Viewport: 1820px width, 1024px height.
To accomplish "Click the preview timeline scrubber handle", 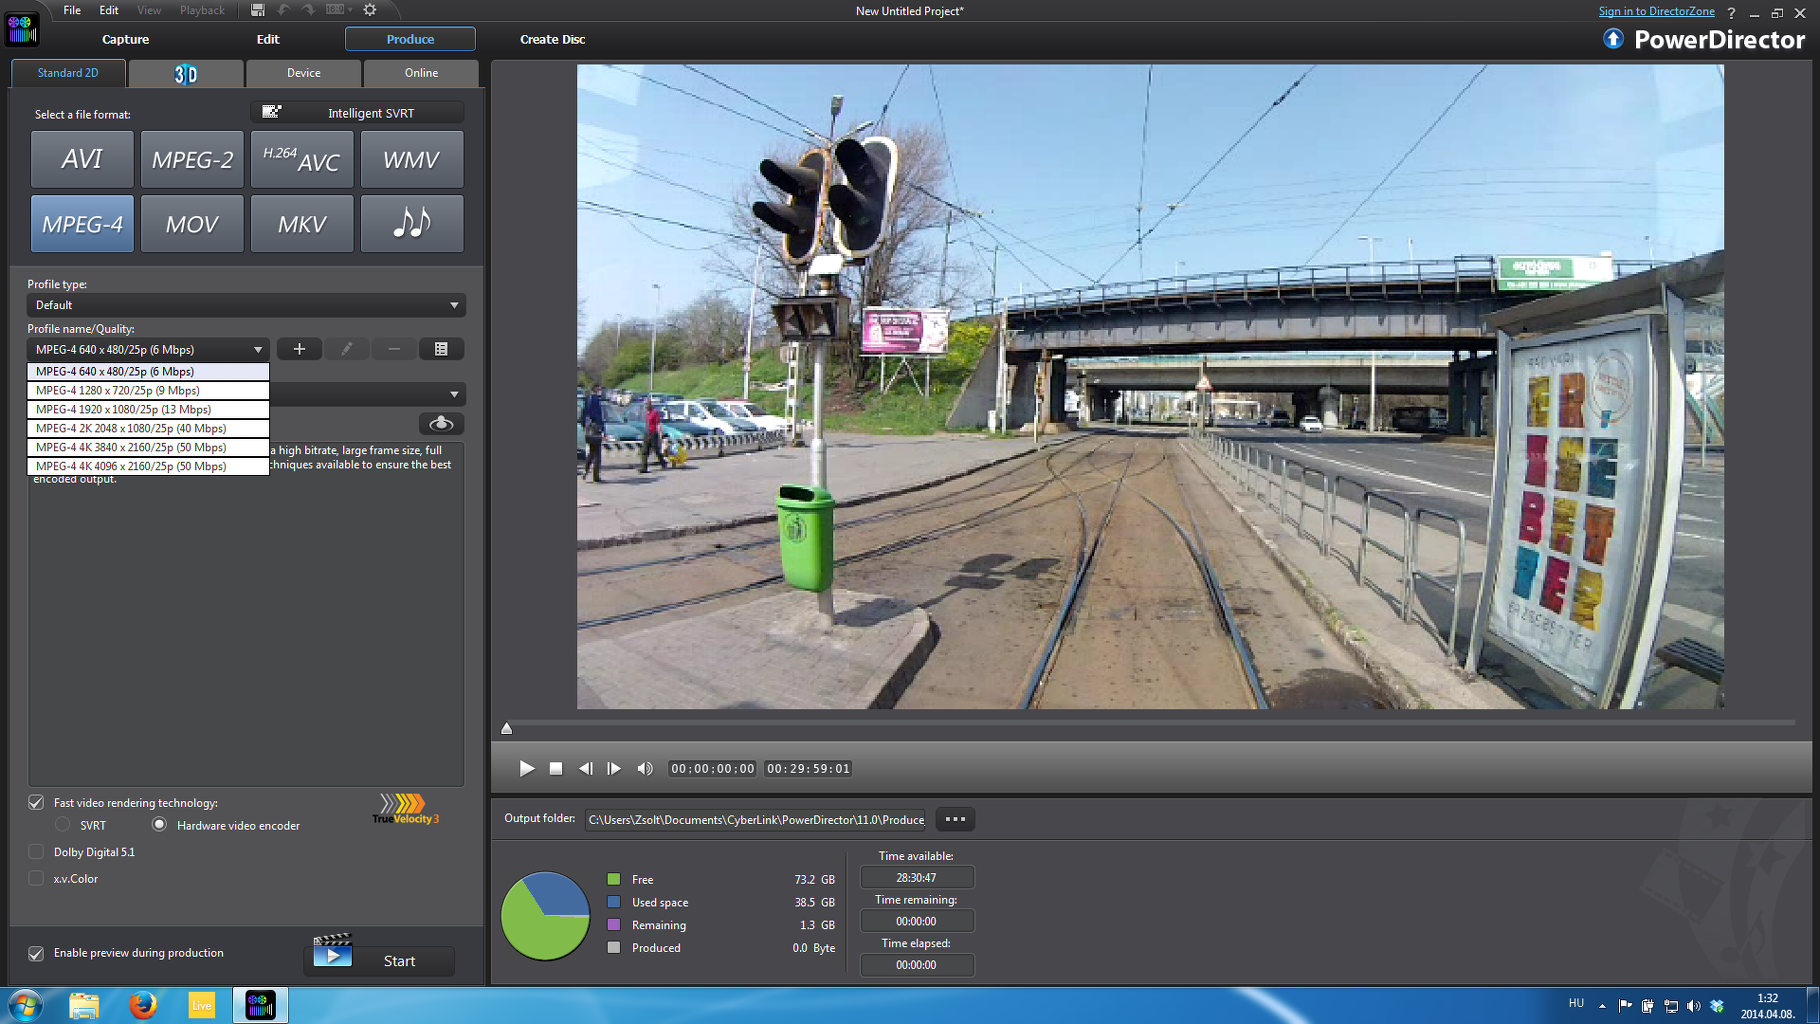I will [x=507, y=728].
